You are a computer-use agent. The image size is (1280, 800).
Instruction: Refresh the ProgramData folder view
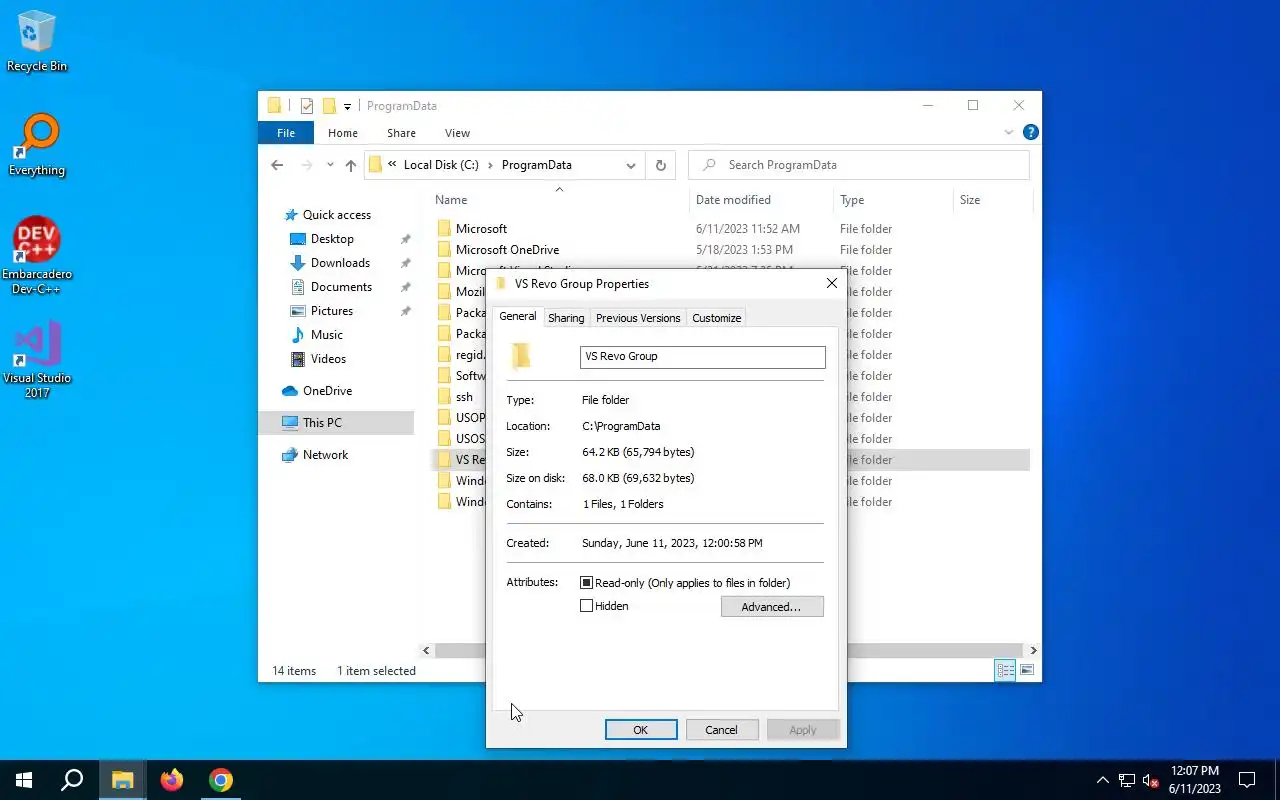[660, 165]
